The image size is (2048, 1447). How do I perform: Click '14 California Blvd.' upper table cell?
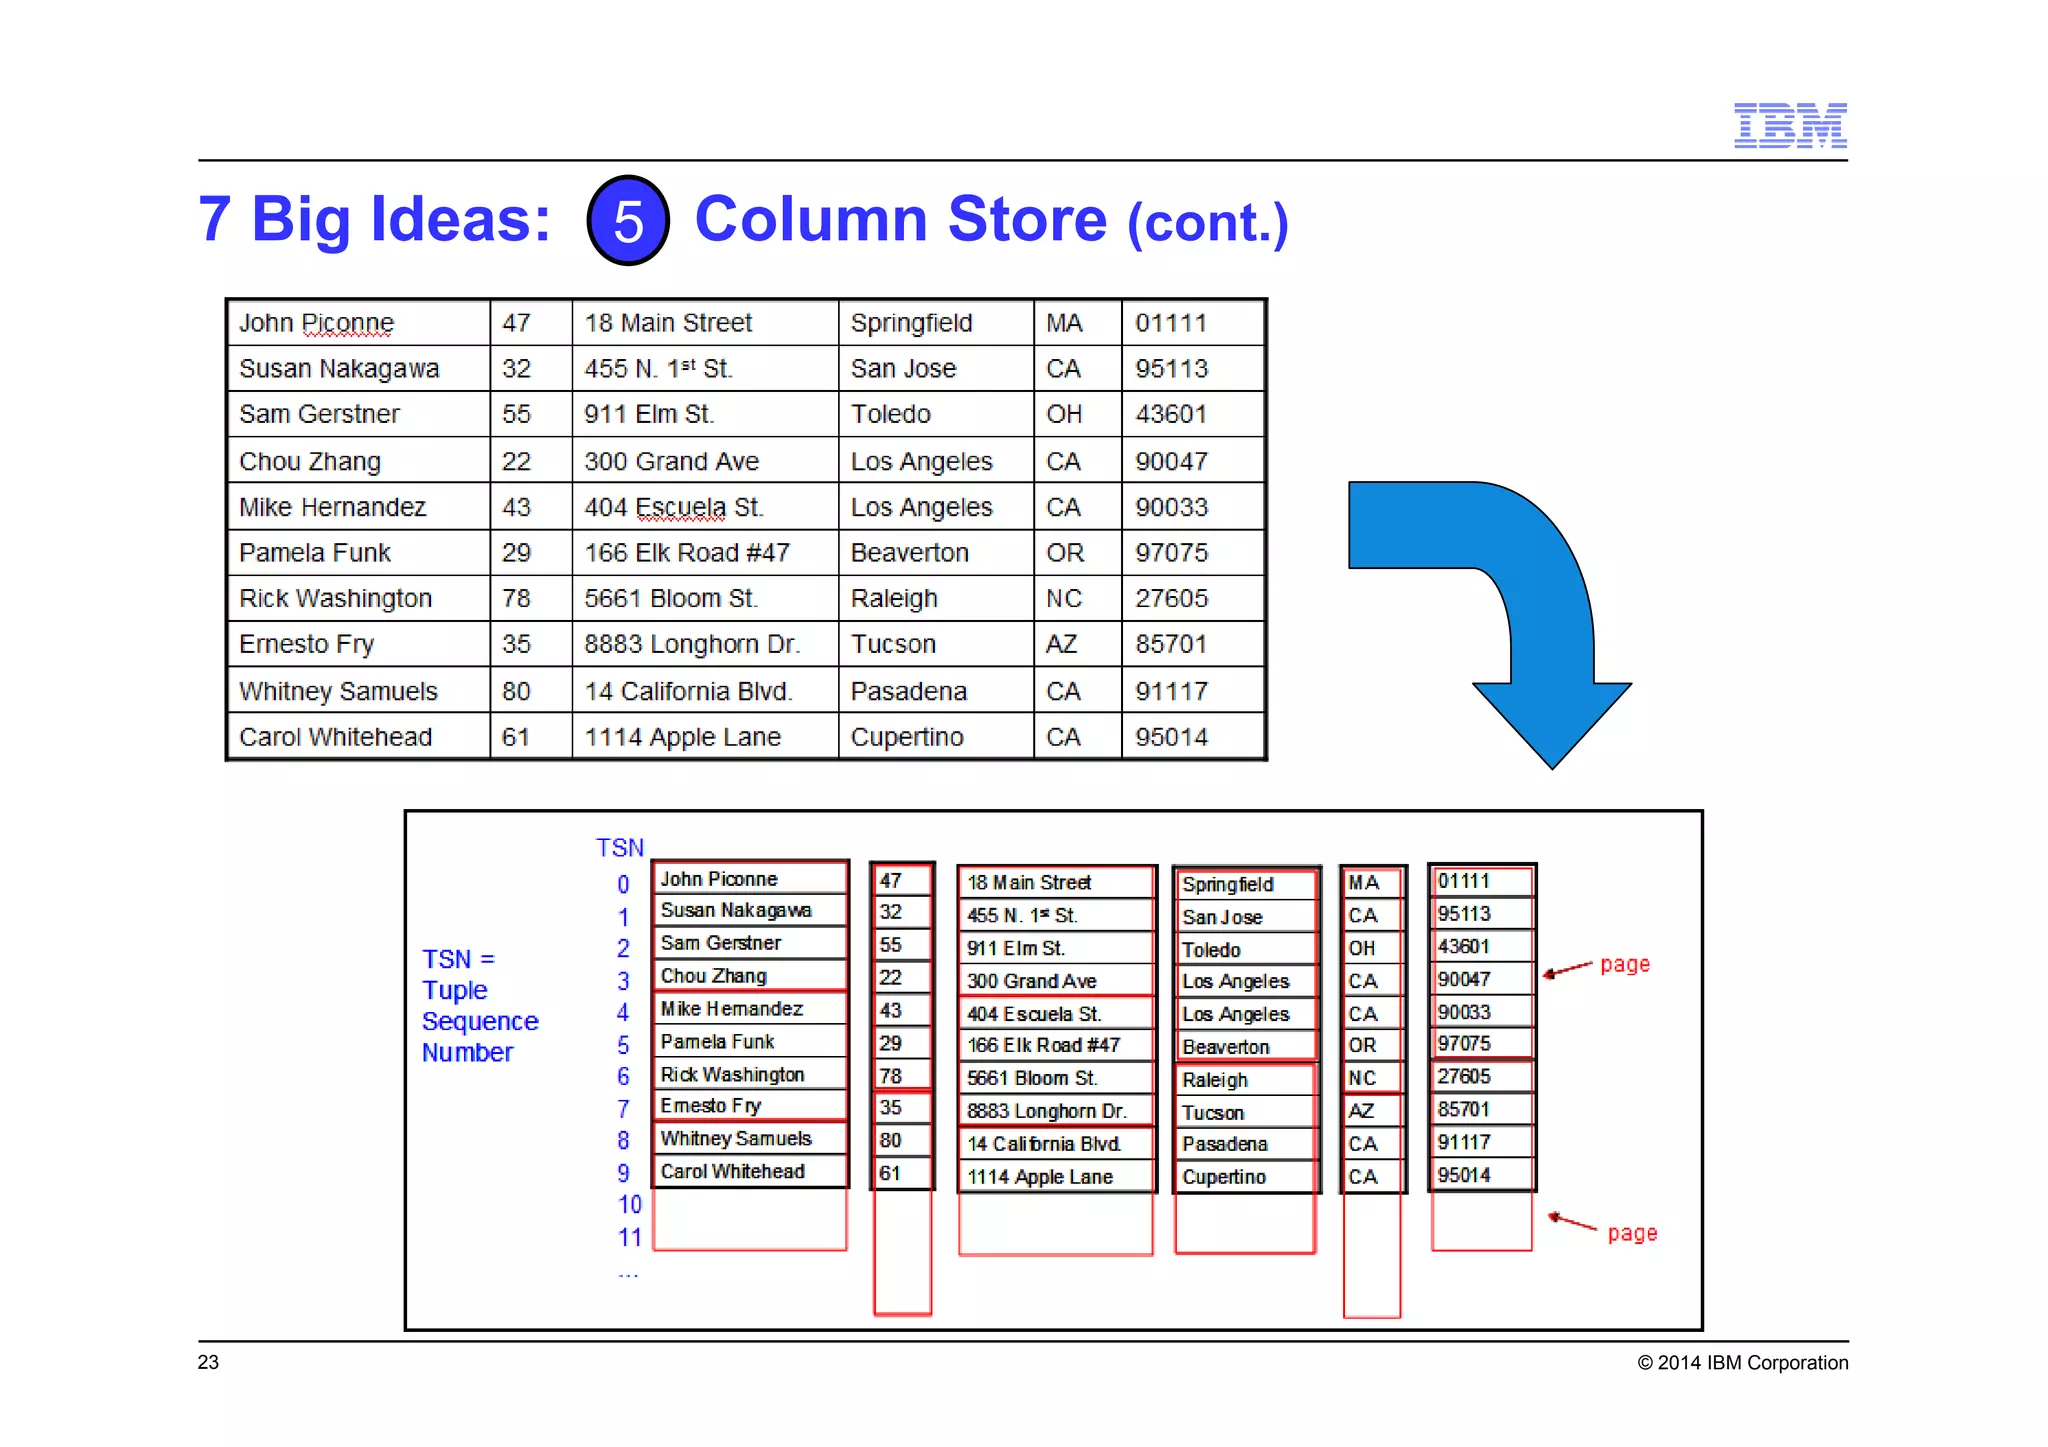pos(688,691)
